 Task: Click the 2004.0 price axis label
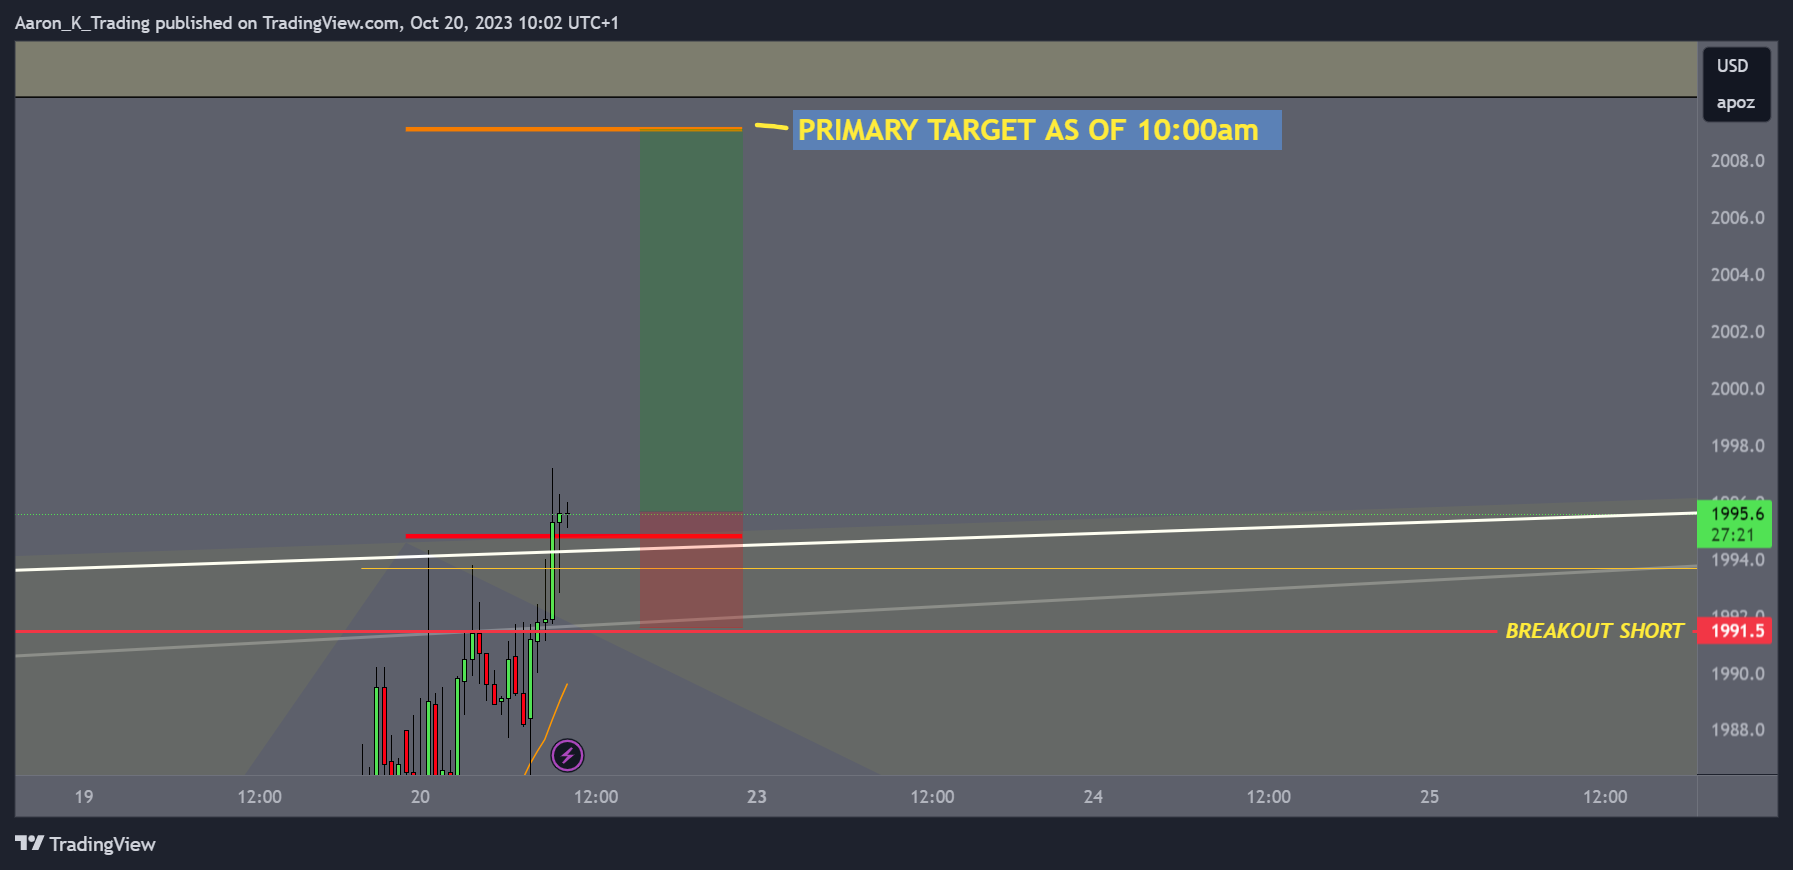(1737, 275)
